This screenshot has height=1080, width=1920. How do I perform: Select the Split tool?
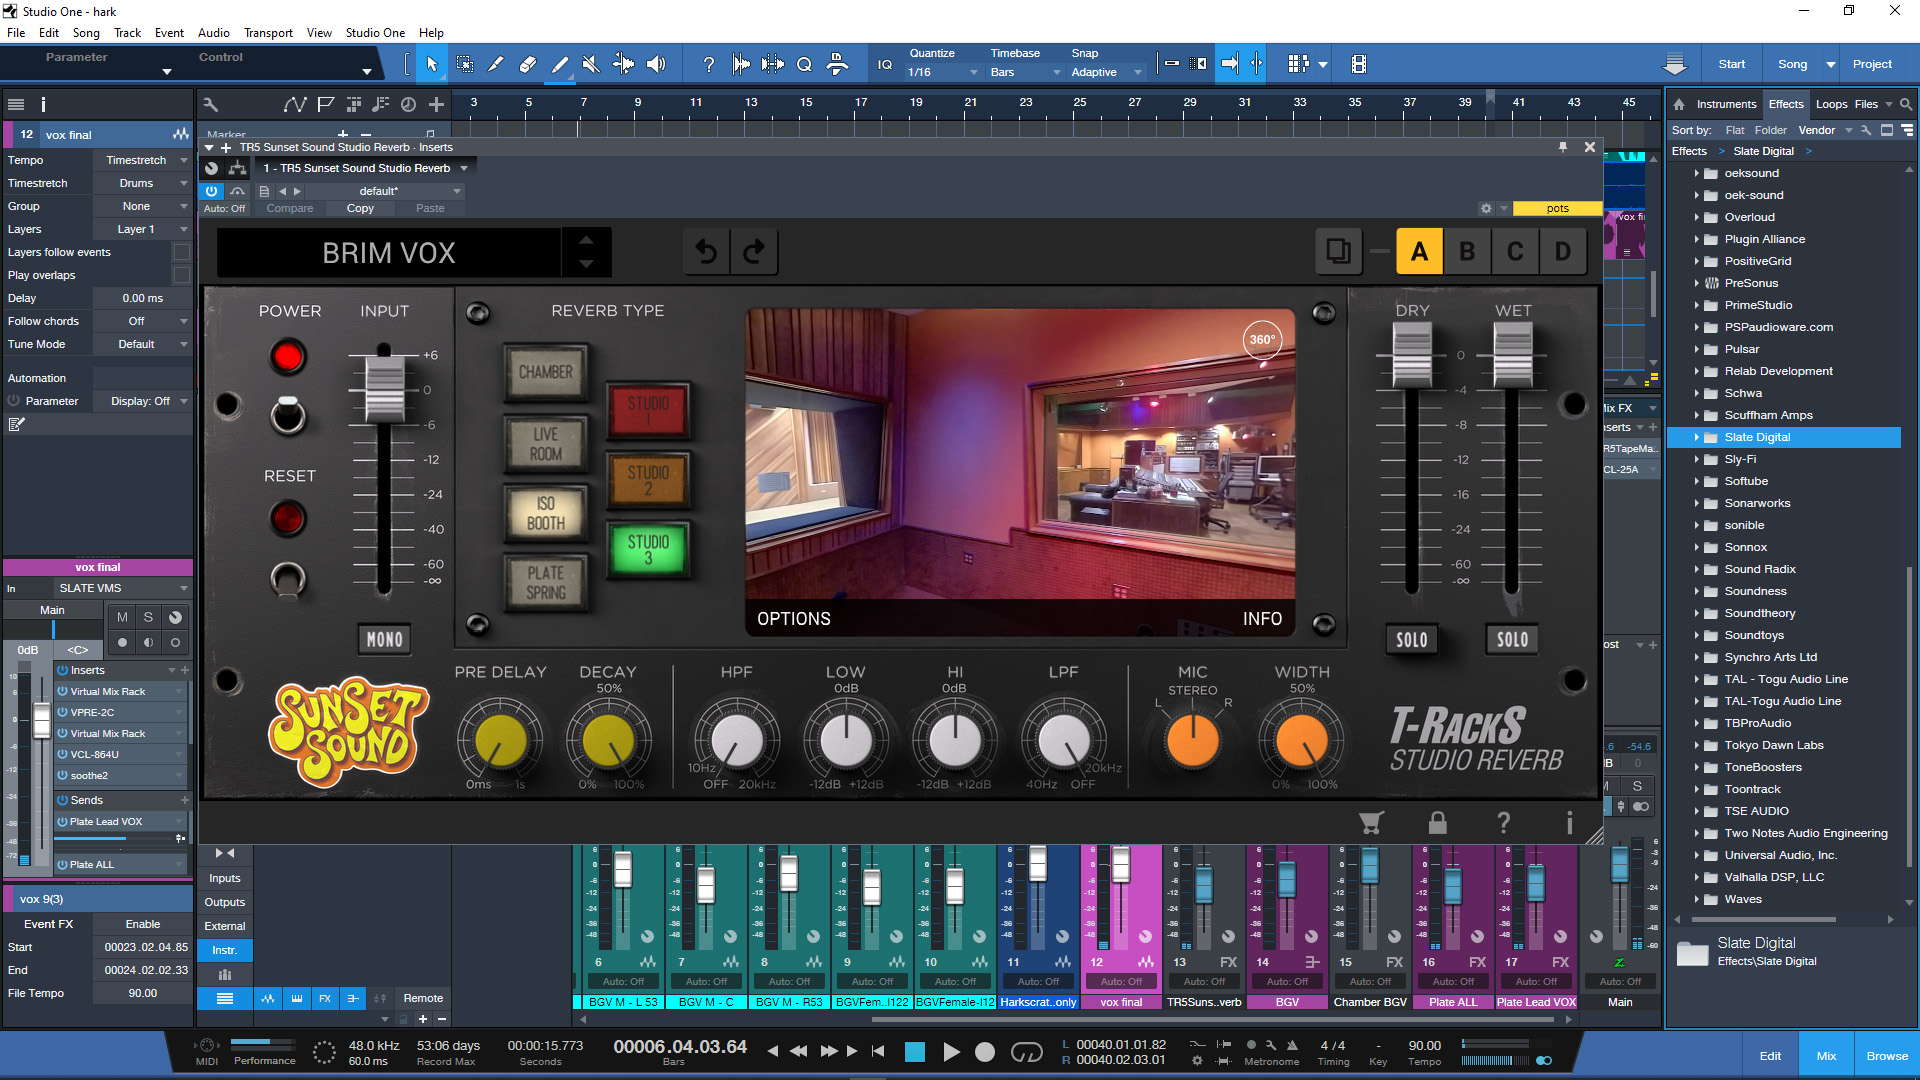pyautogui.click(x=496, y=64)
